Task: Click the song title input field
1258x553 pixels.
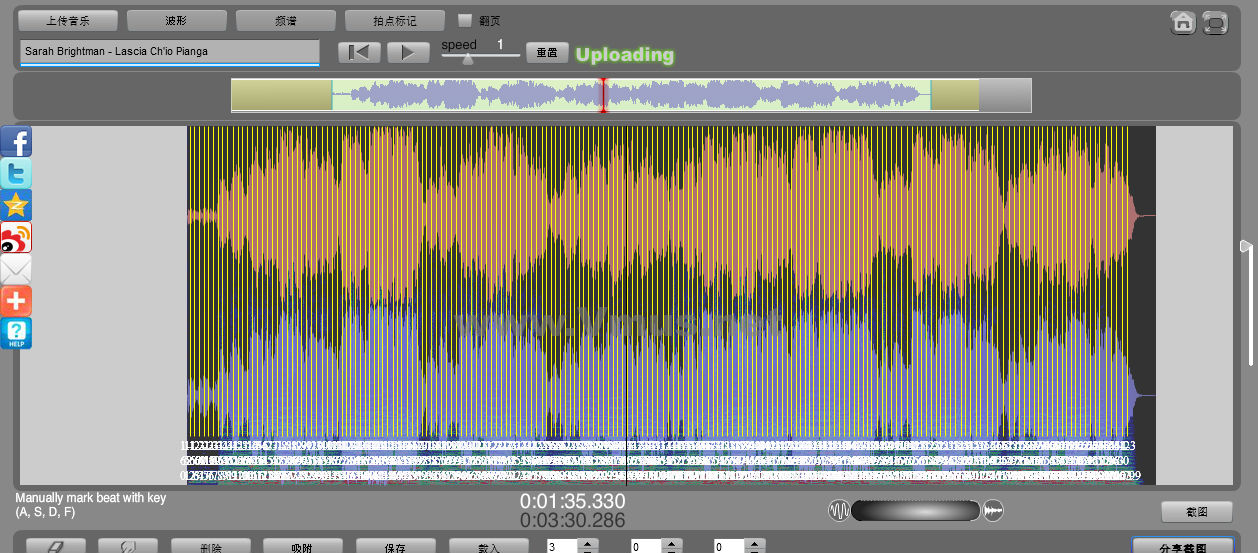Action: coord(169,51)
